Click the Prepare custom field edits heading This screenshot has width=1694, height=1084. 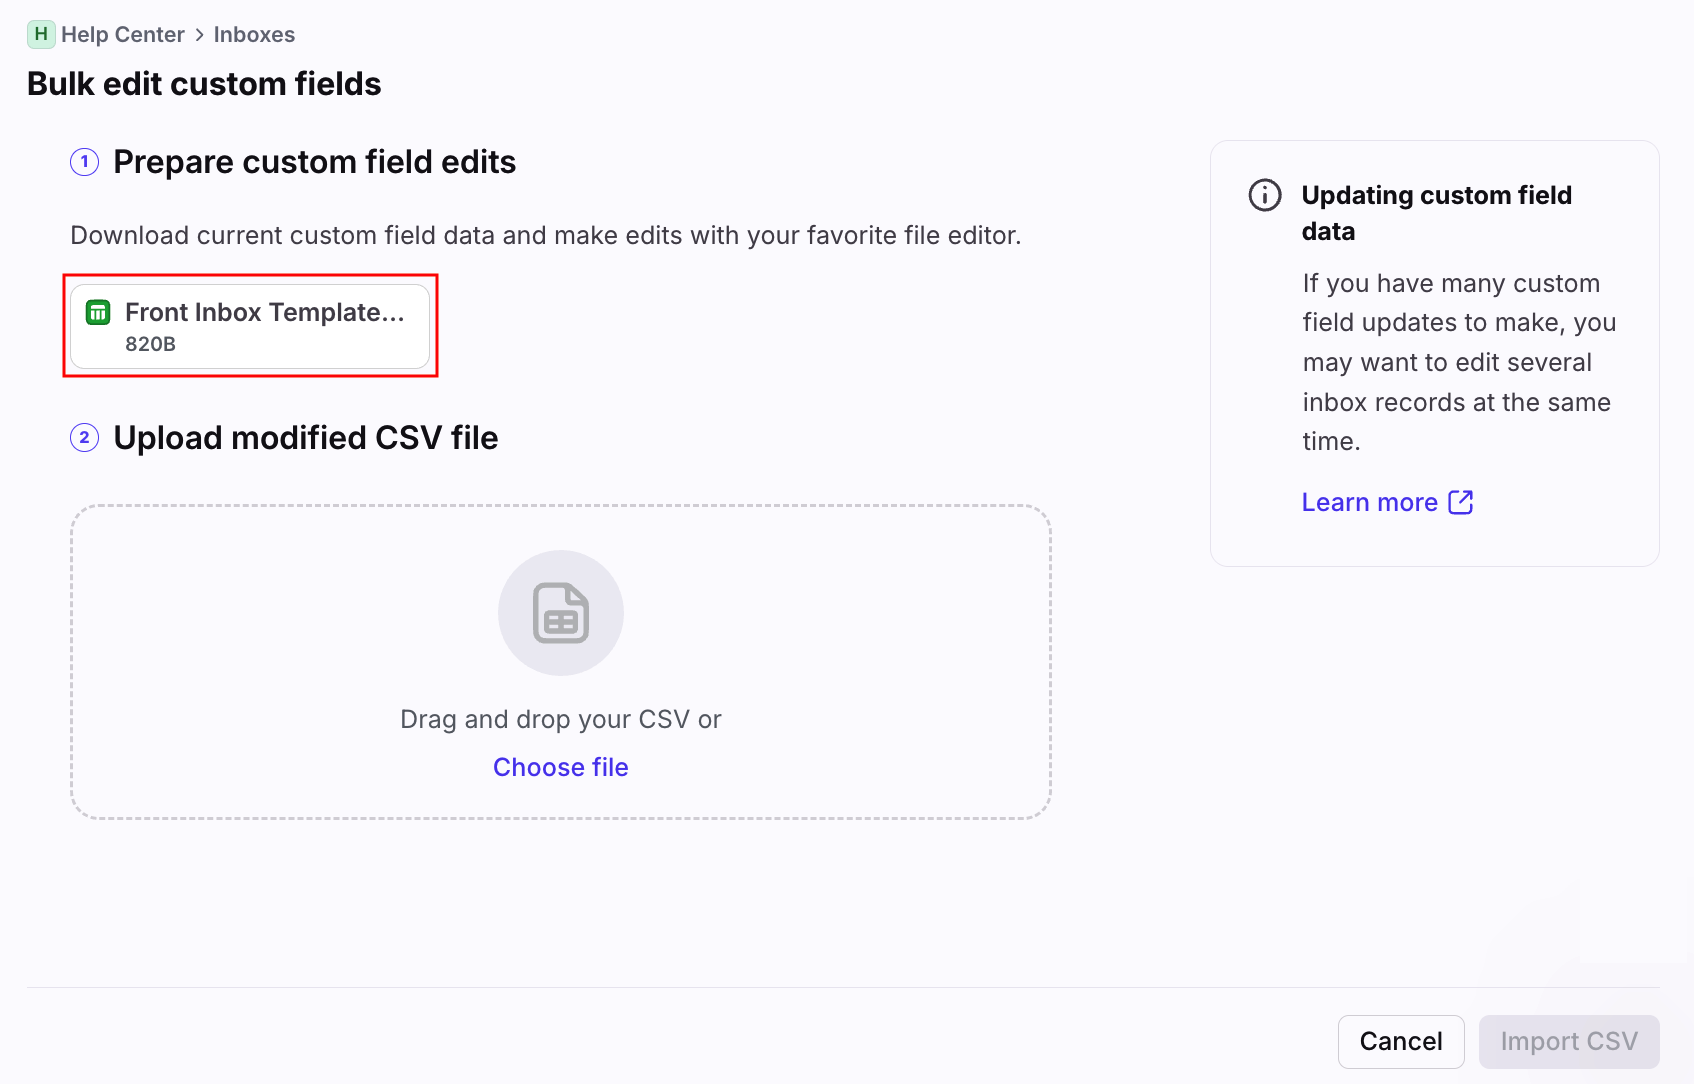pyautogui.click(x=314, y=162)
